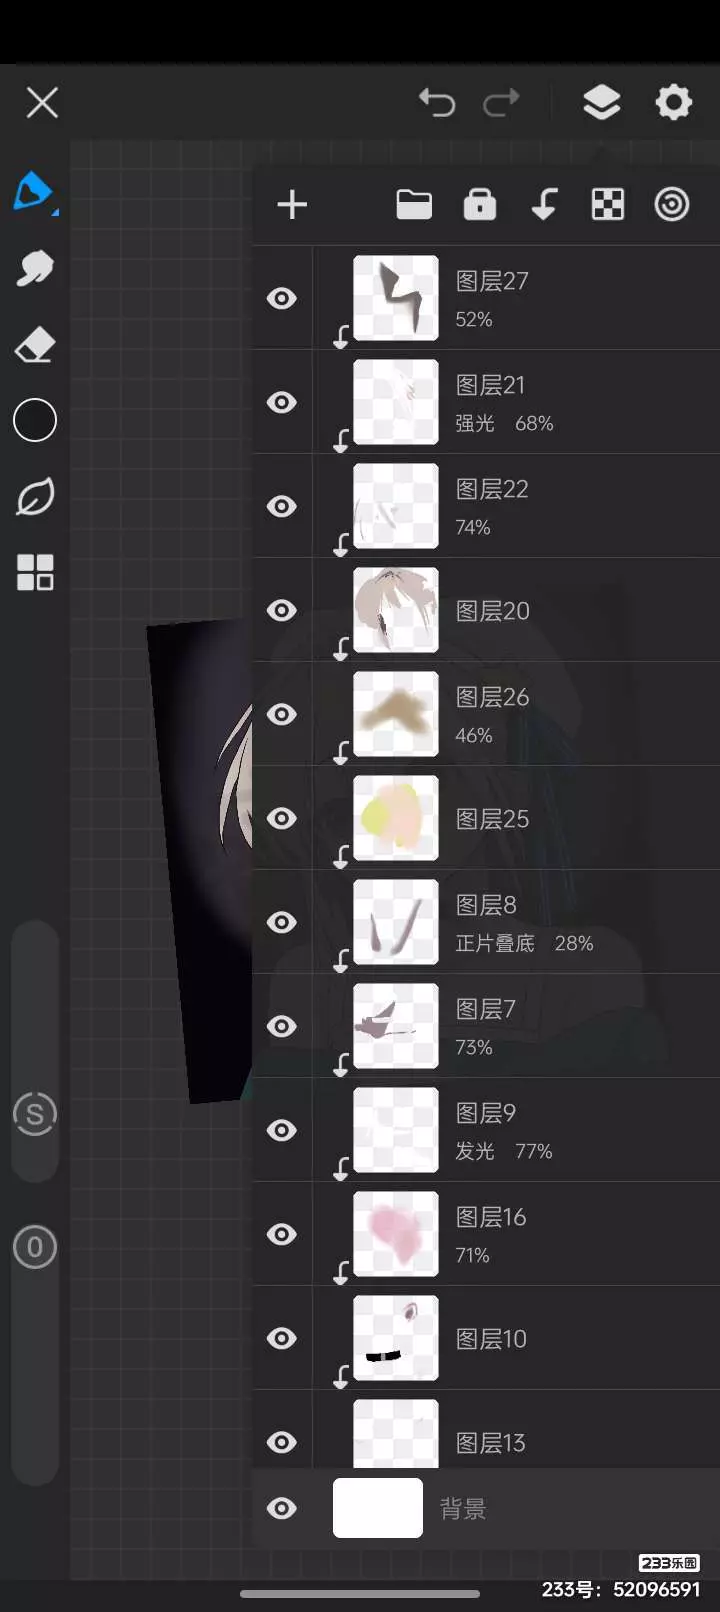Toggle visibility of layer 图层20
The height and width of the screenshot is (1612, 720).
pyautogui.click(x=282, y=610)
